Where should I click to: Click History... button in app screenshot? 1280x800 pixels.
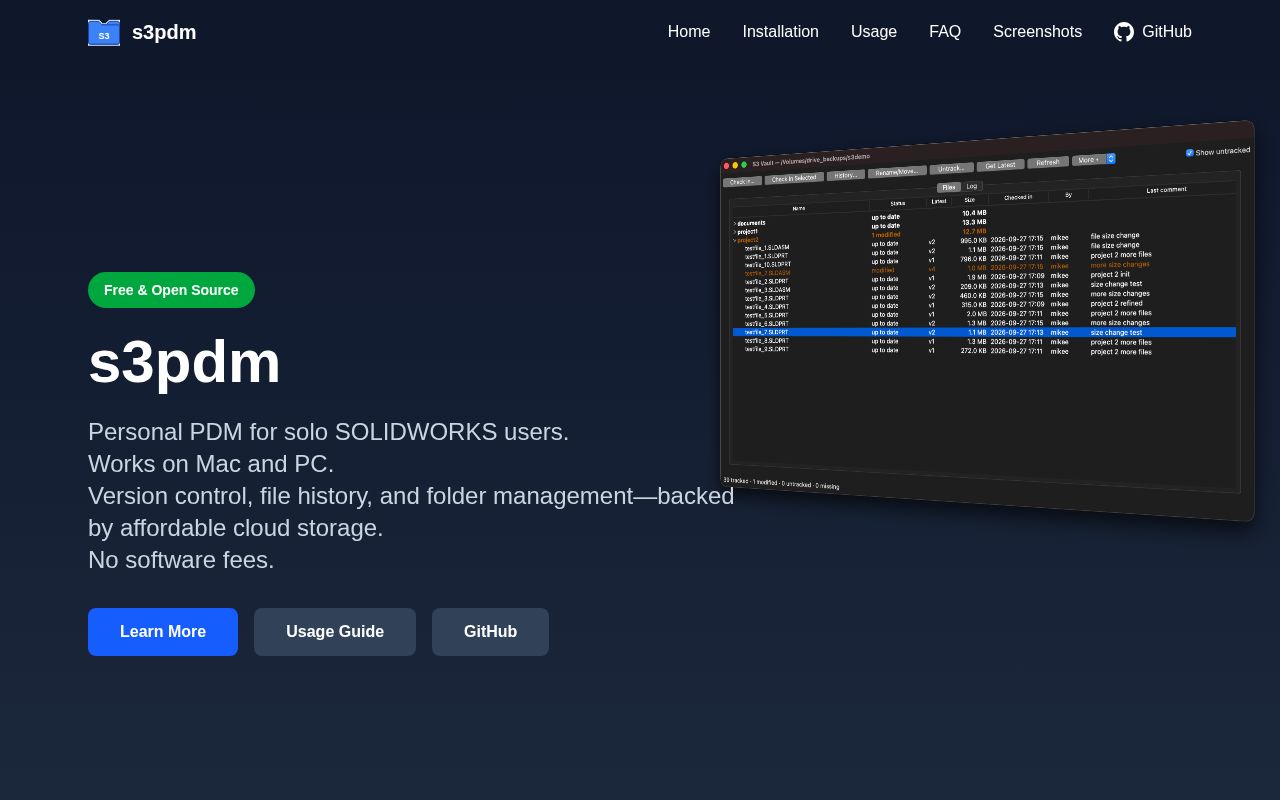[x=846, y=175]
